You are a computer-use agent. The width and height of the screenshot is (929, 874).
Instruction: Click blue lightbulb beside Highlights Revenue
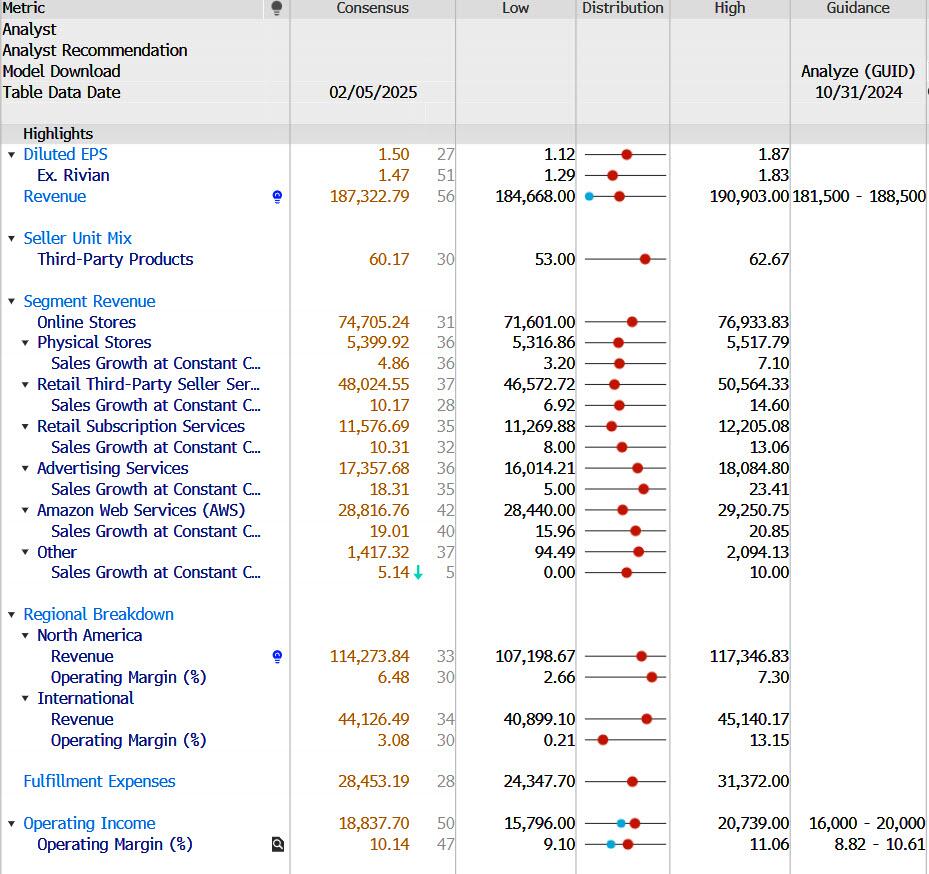(x=277, y=197)
